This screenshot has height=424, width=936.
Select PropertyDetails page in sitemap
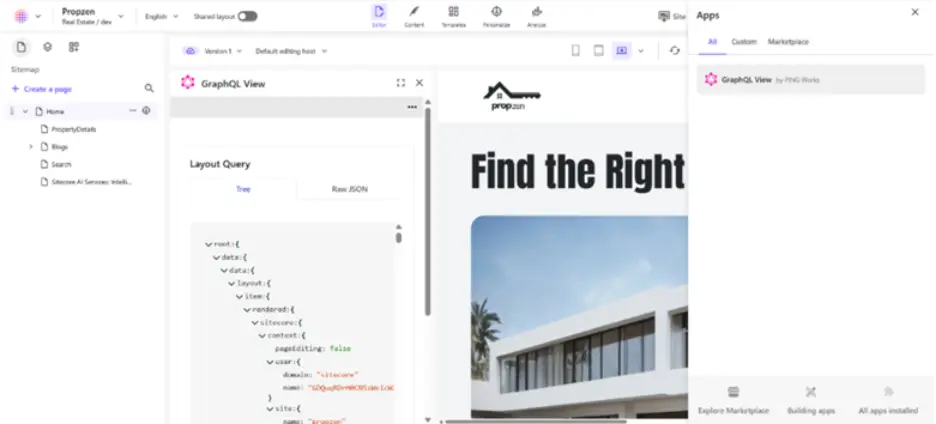pyautogui.click(x=73, y=129)
